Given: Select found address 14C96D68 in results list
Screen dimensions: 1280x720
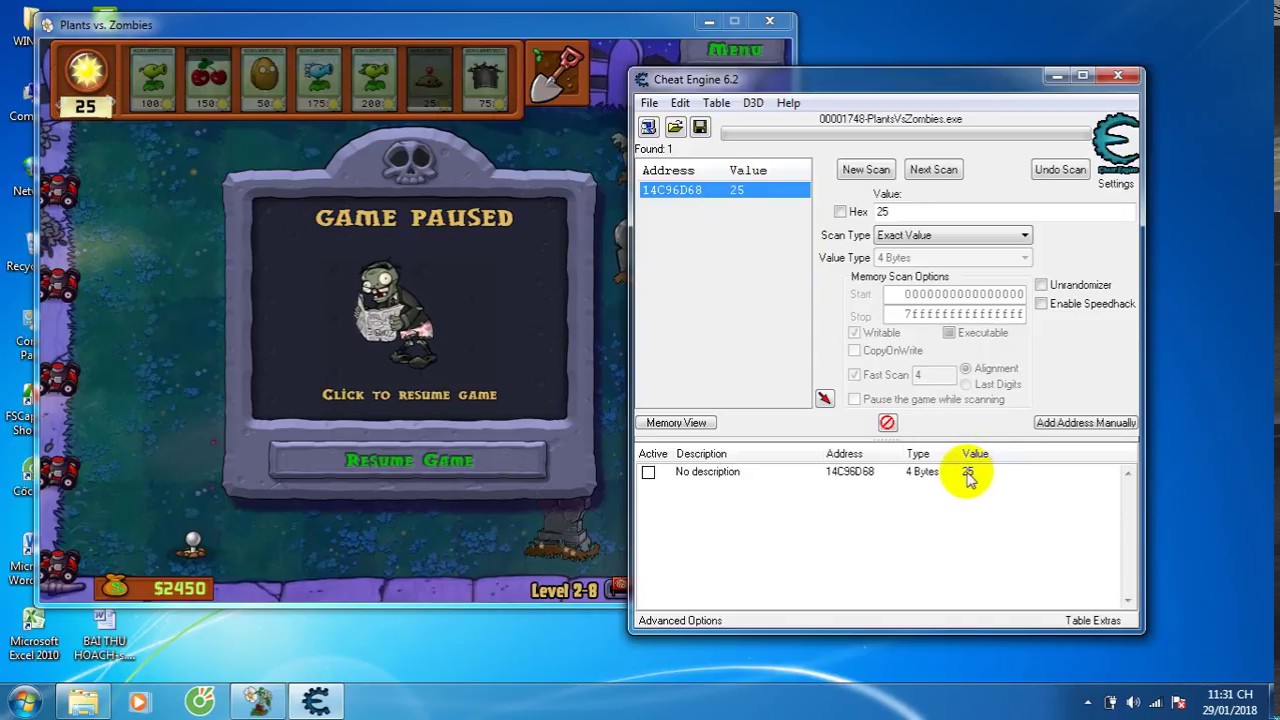Looking at the screenshot, I should 724,190.
